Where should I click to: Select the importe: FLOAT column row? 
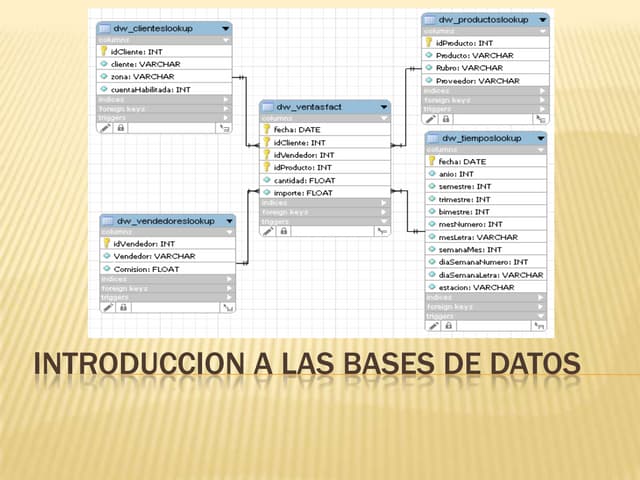304,193
